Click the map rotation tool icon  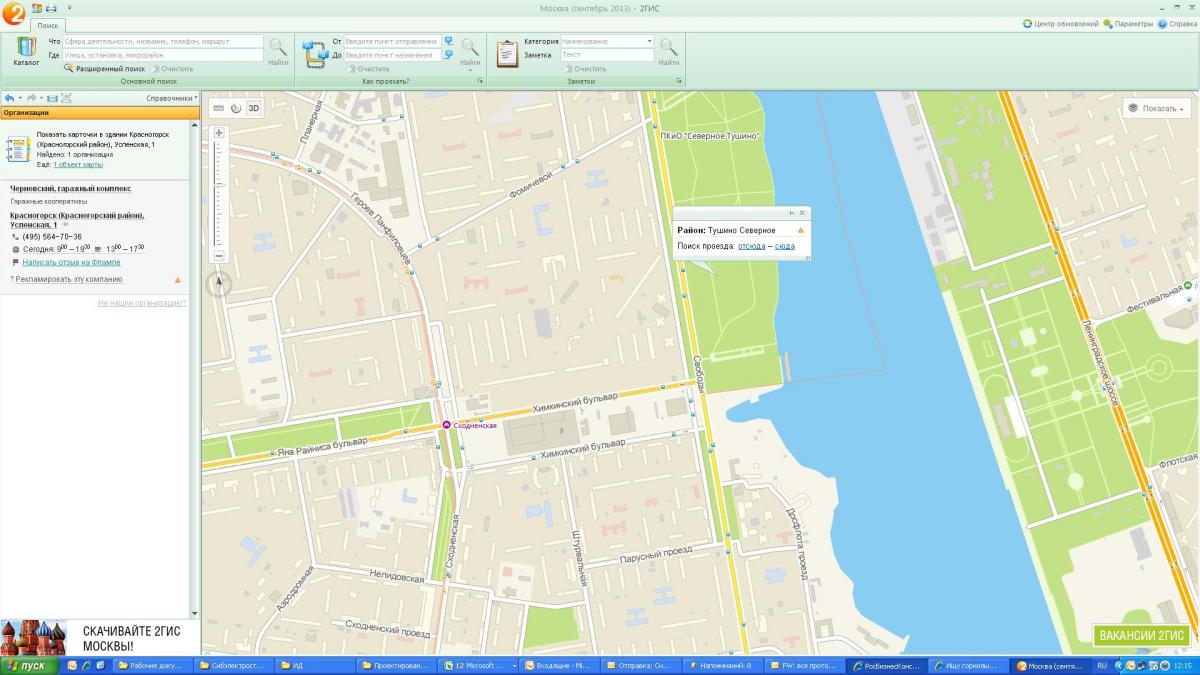236,108
